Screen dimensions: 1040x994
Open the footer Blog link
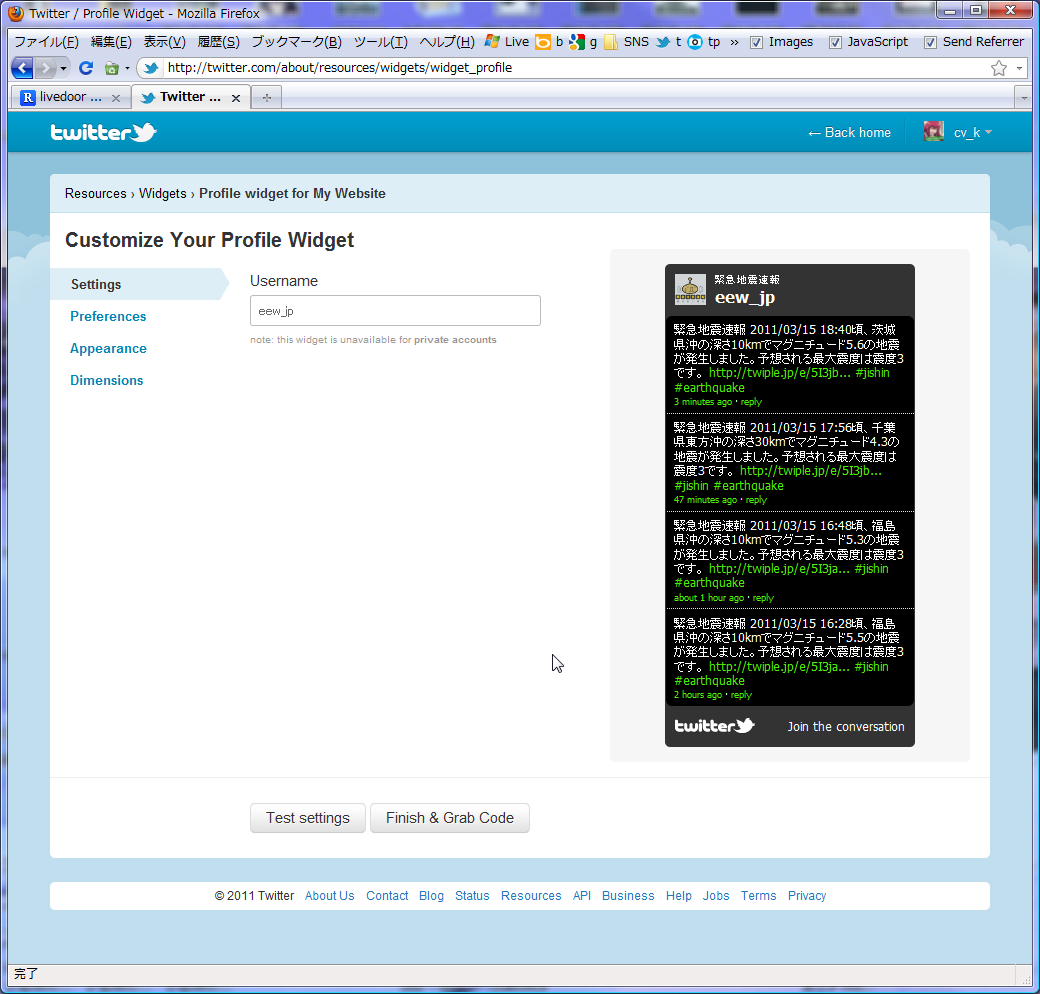431,896
